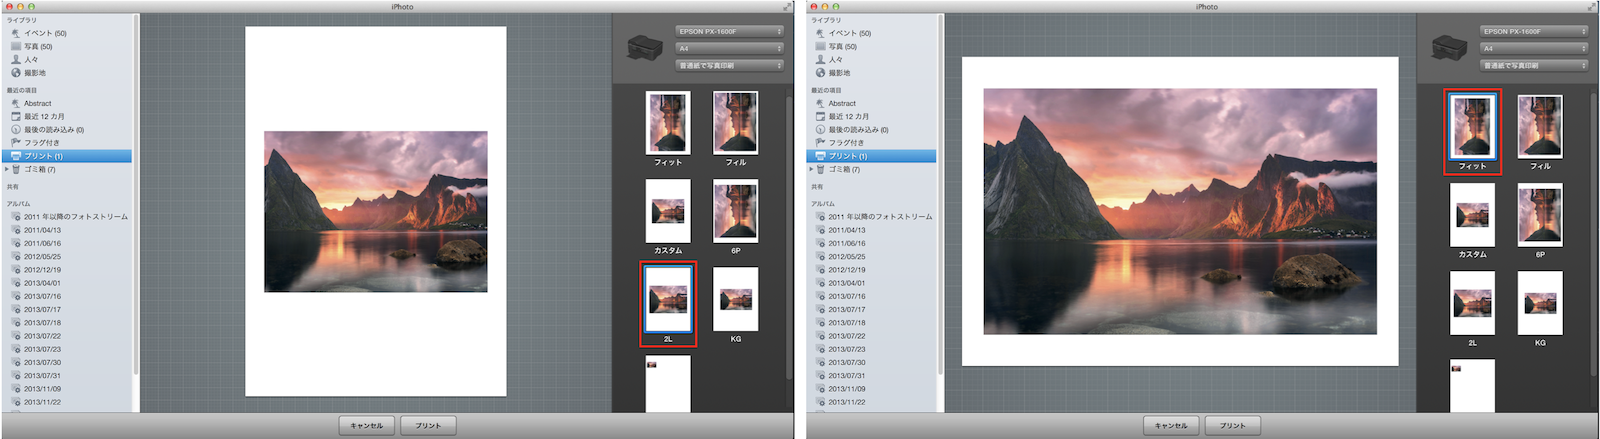The height and width of the screenshot is (439, 1600).
Task: Open 撮影地 in the right window sidebar
Action: [839, 73]
